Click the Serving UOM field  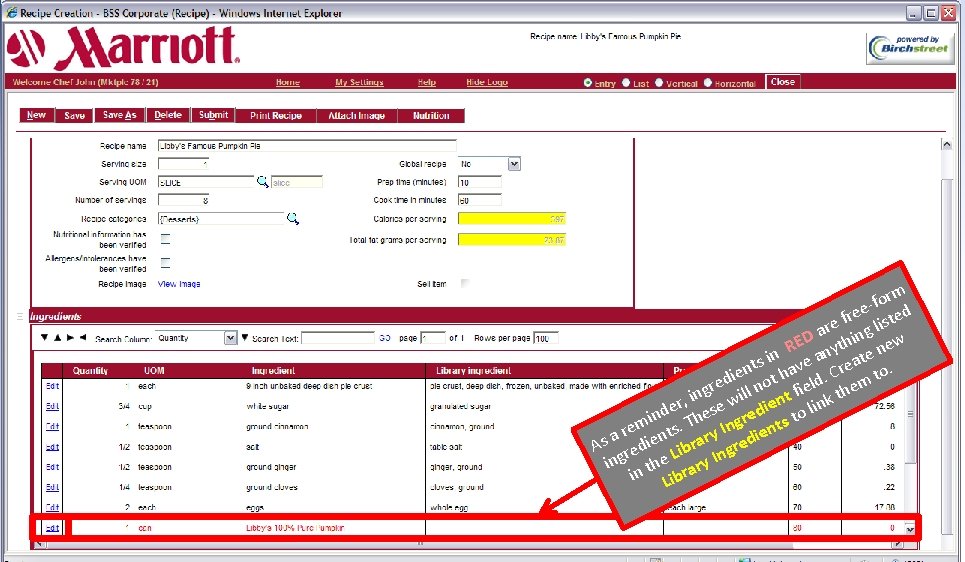pos(206,182)
